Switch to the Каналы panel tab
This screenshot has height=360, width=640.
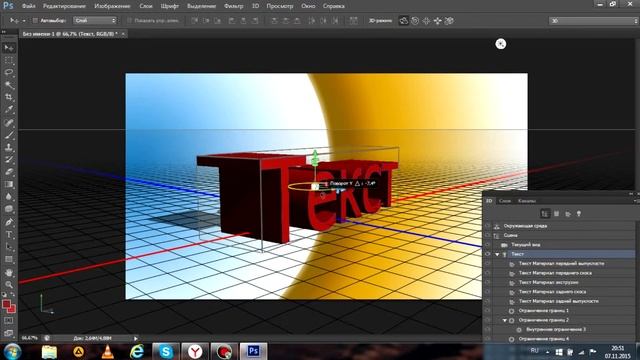tap(527, 201)
